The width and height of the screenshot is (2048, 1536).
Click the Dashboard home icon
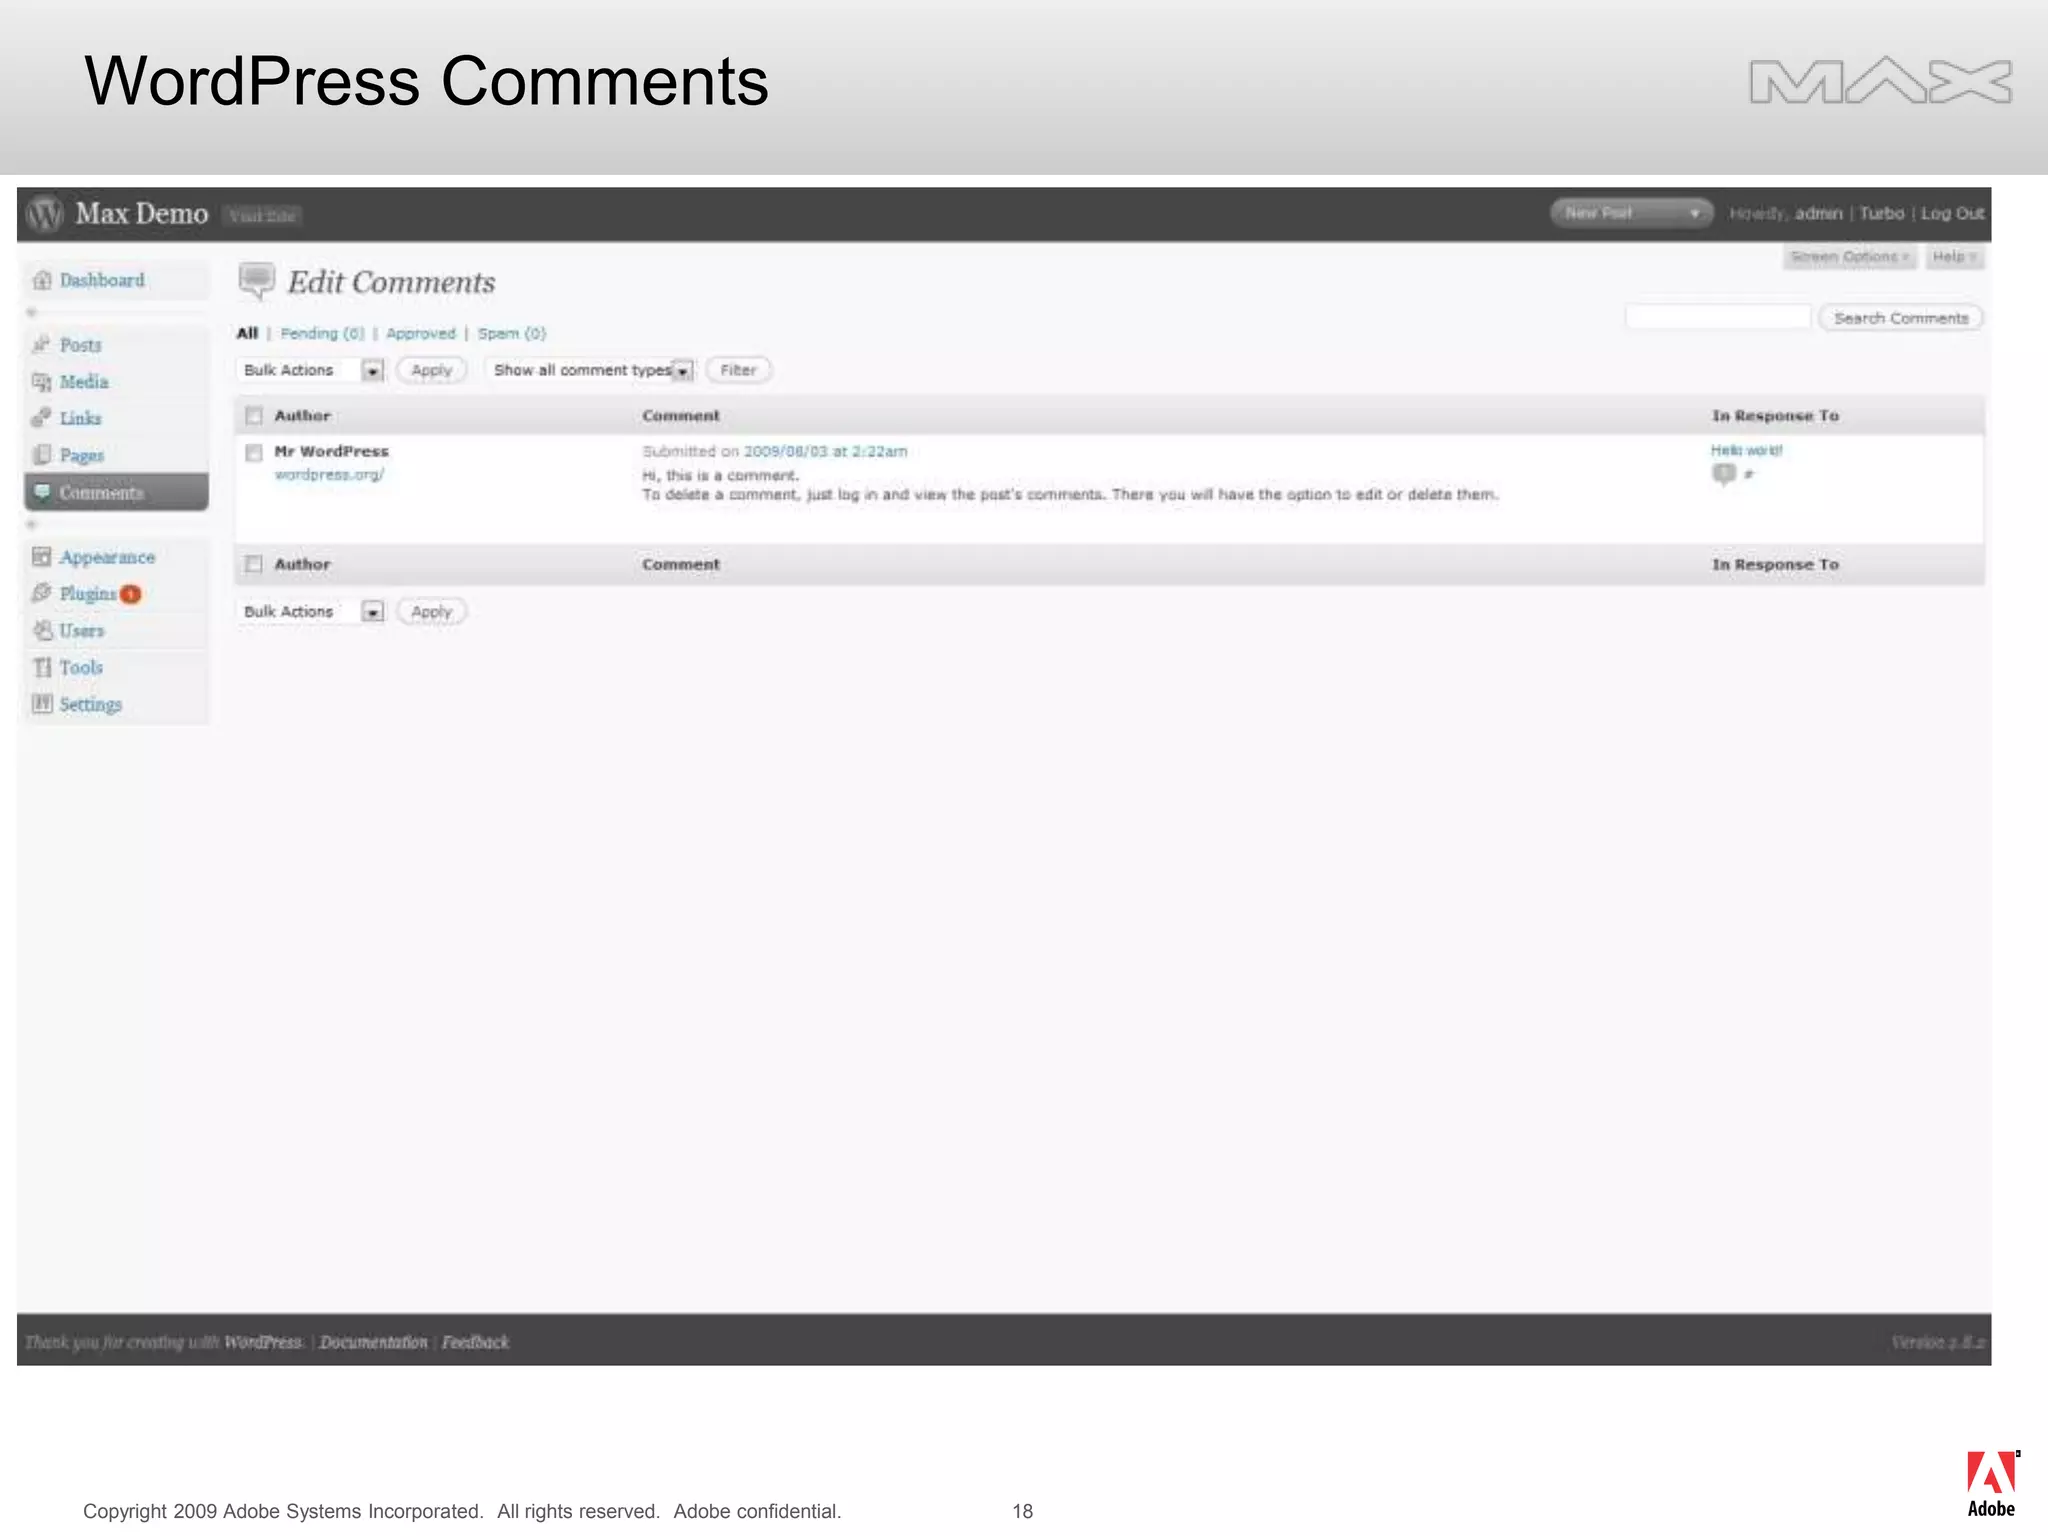pyautogui.click(x=42, y=280)
